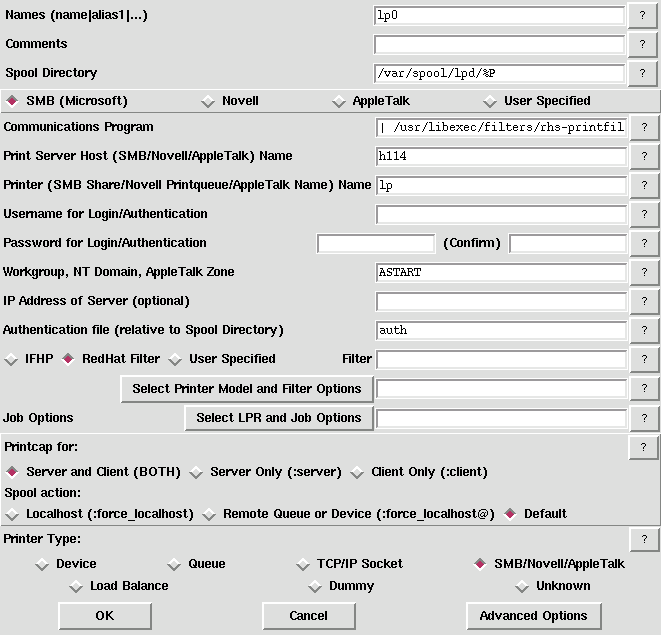Choose Server Only (:server) printcap option

point(197,472)
